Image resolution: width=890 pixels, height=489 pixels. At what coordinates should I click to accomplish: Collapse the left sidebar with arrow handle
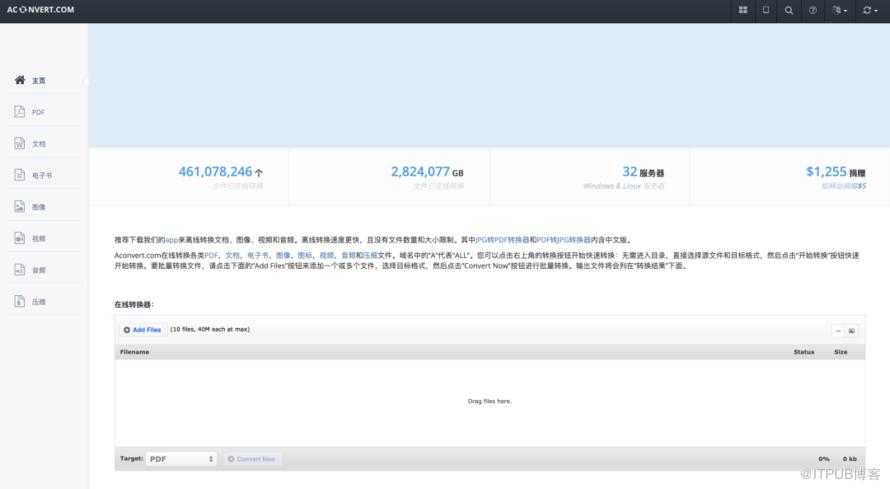pos(86,81)
